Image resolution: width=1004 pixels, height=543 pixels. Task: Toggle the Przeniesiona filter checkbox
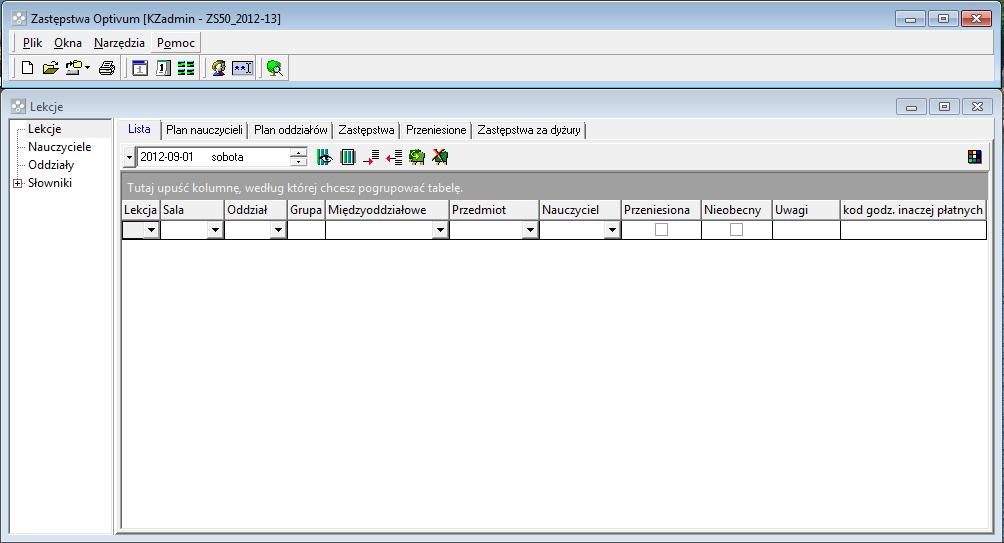coord(661,229)
